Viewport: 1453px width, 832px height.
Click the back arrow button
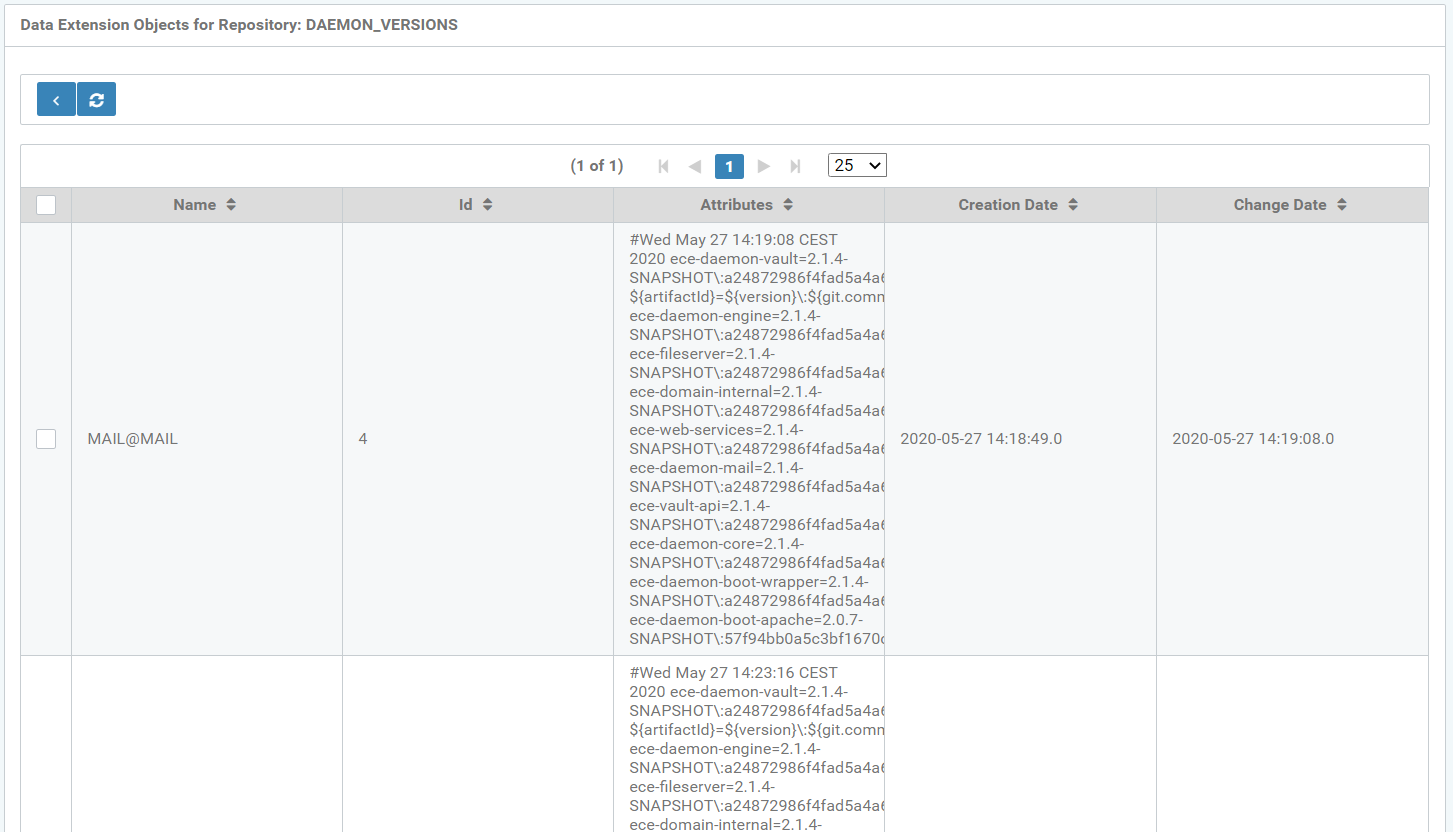(x=56, y=100)
